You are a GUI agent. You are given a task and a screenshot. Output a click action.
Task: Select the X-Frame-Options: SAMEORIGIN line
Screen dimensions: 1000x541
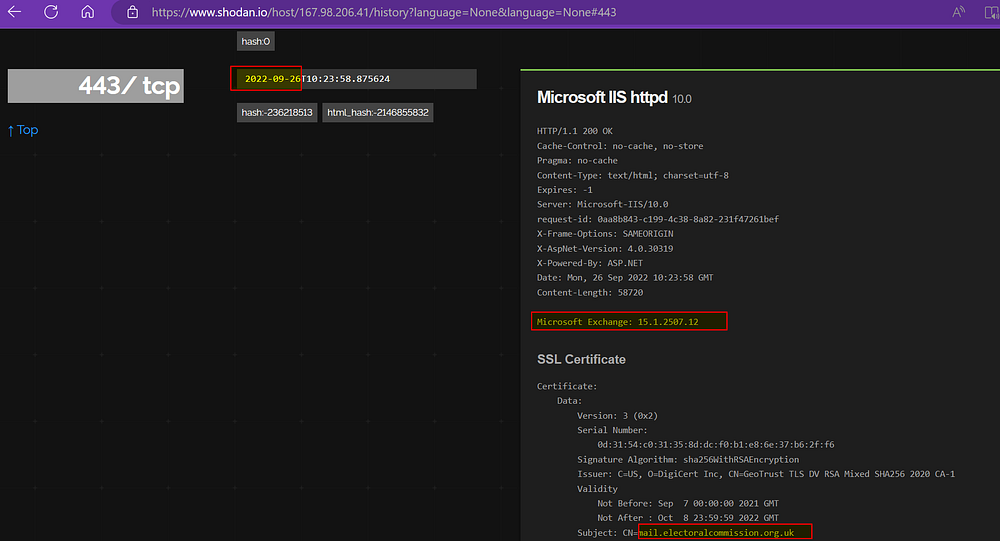coord(605,234)
